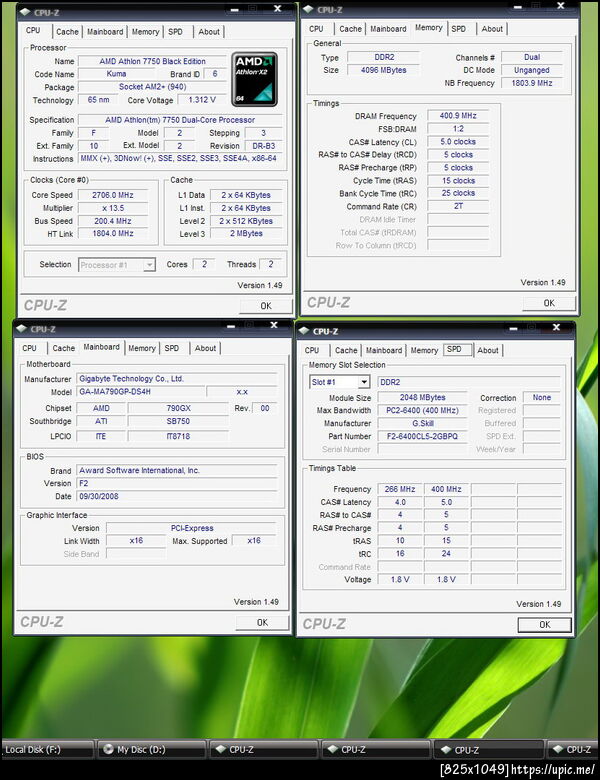Click CPU-Z title icon in SPD window
This screenshot has height=780, width=600.
point(304,330)
